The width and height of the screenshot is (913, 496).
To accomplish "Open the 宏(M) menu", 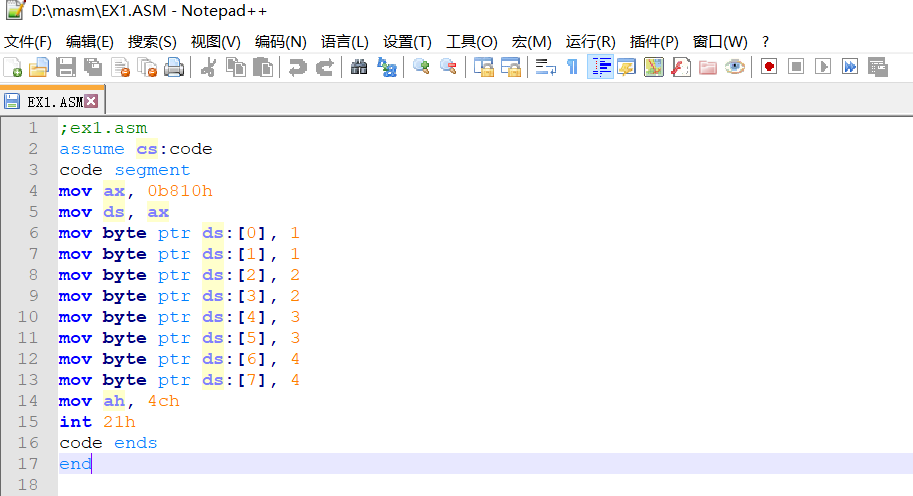I will pyautogui.click(x=531, y=42).
